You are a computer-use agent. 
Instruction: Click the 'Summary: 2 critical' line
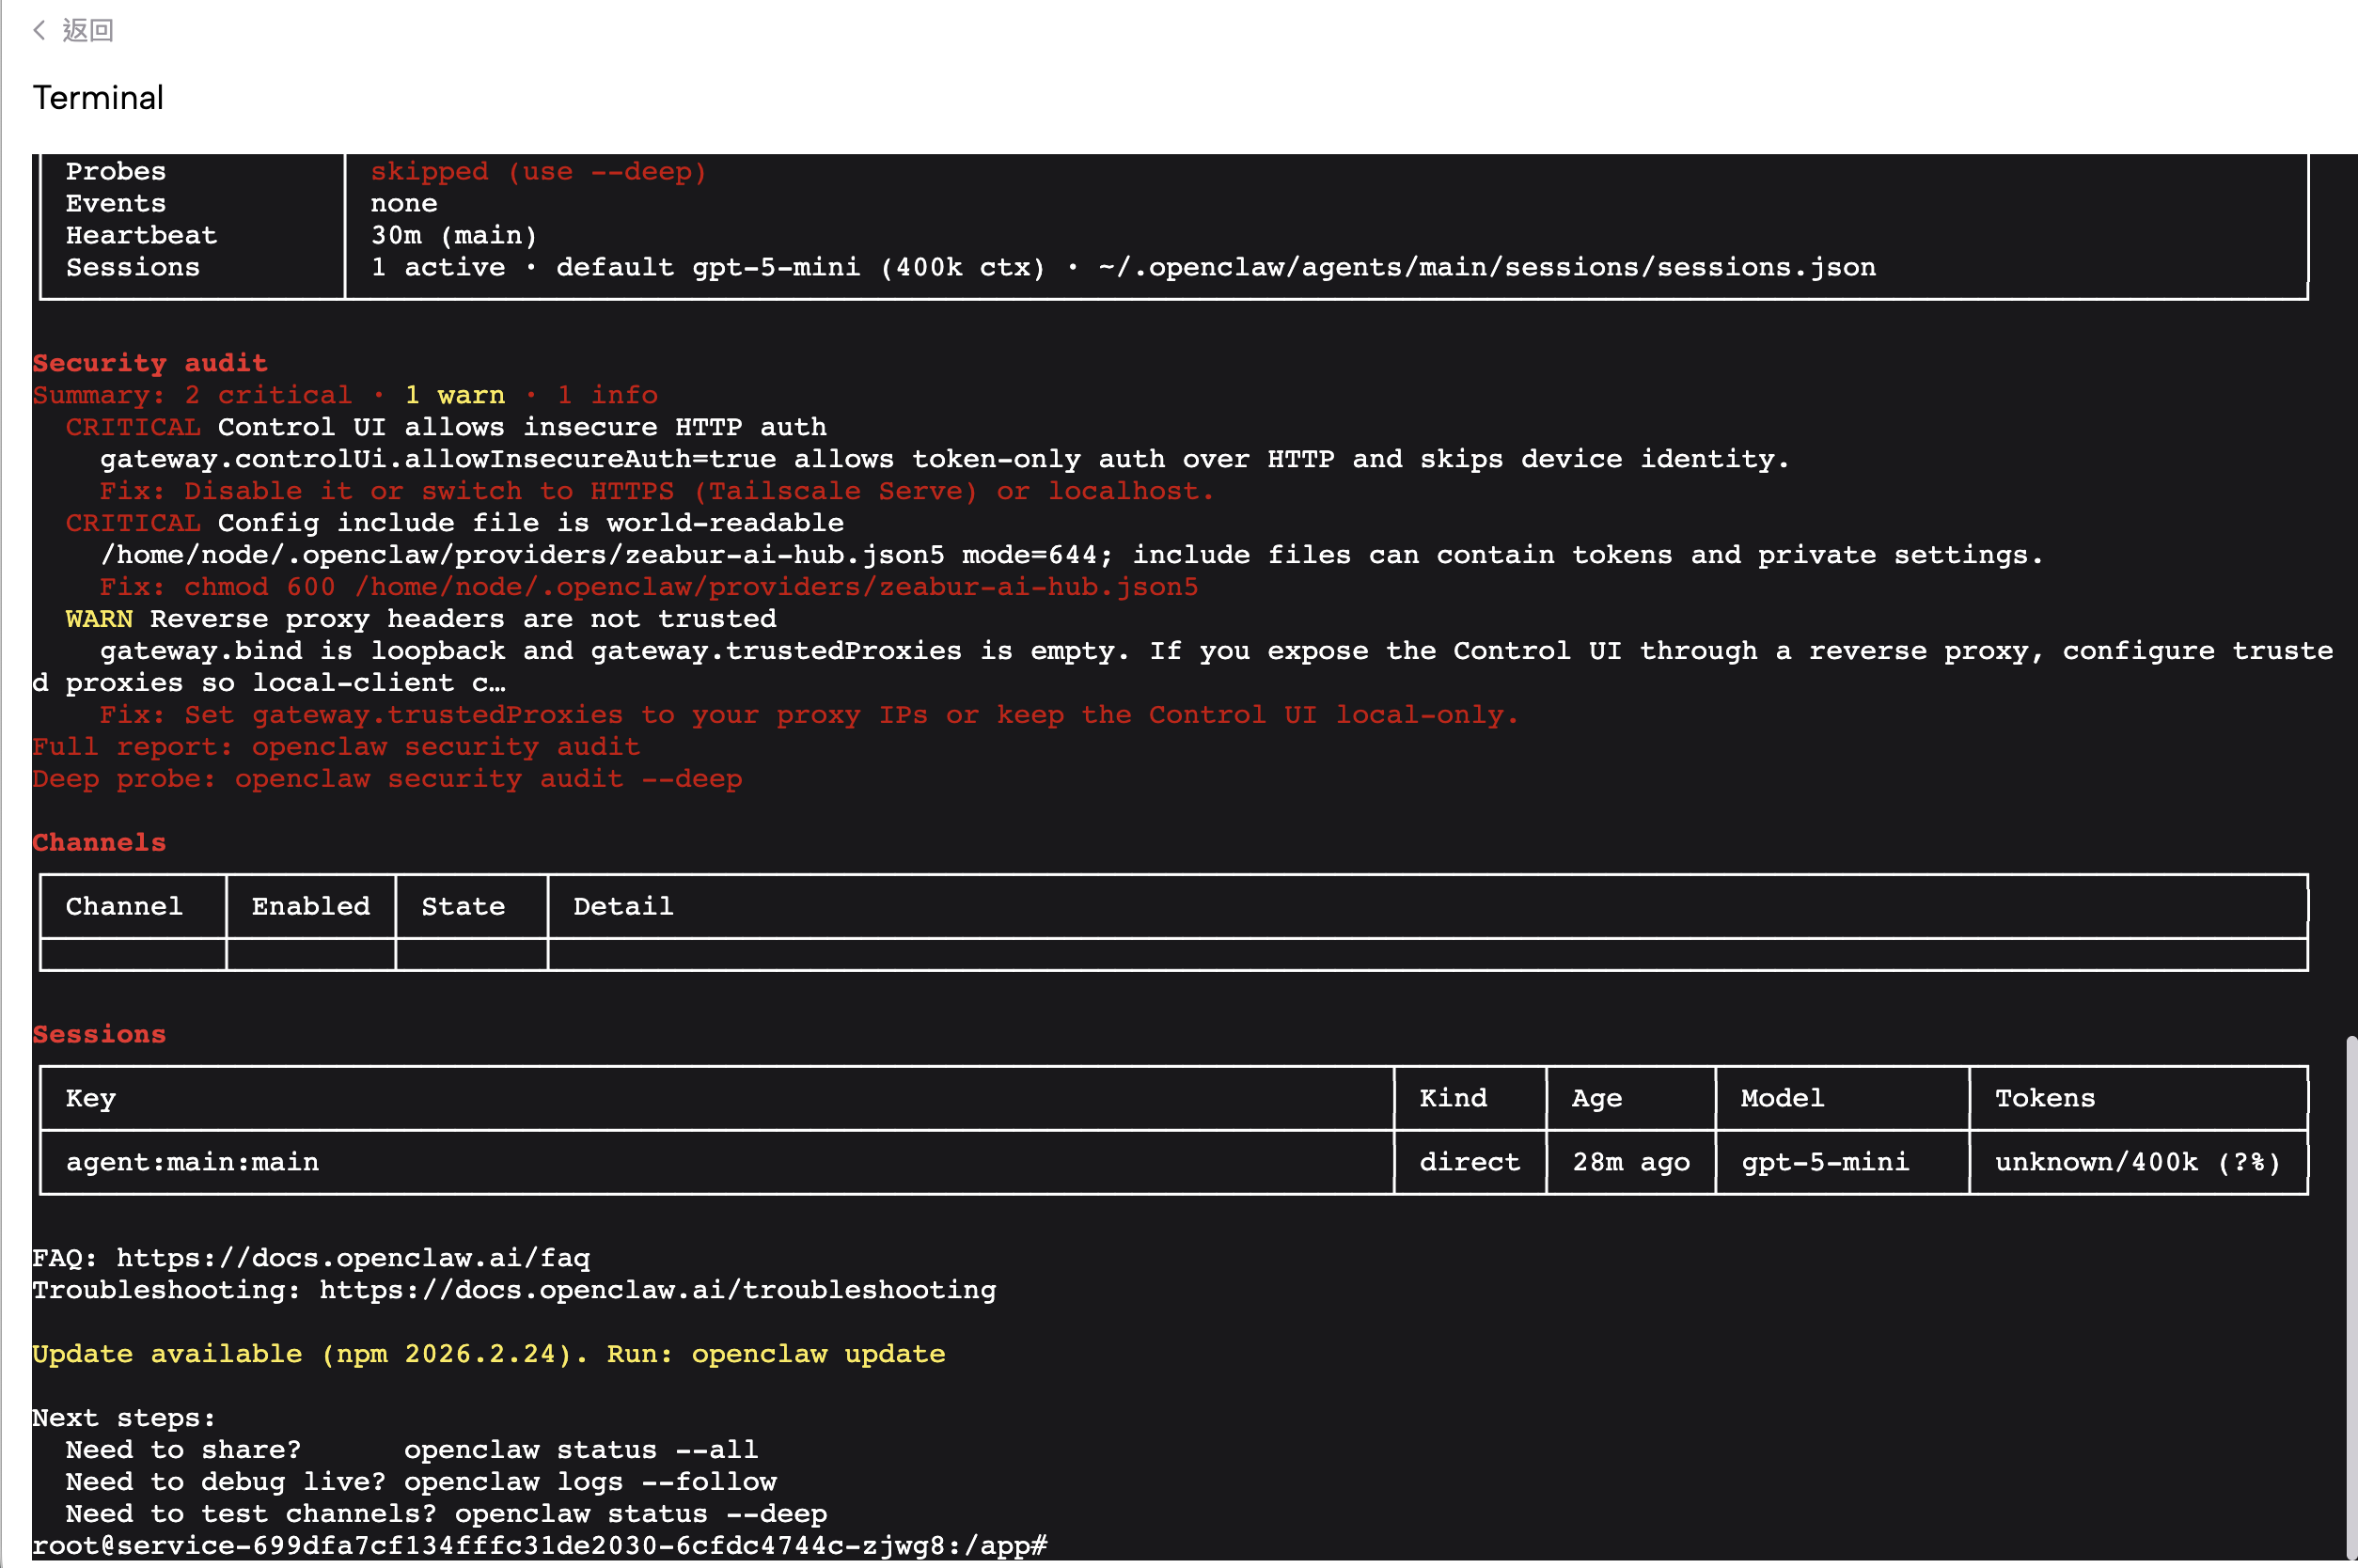[345, 394]
